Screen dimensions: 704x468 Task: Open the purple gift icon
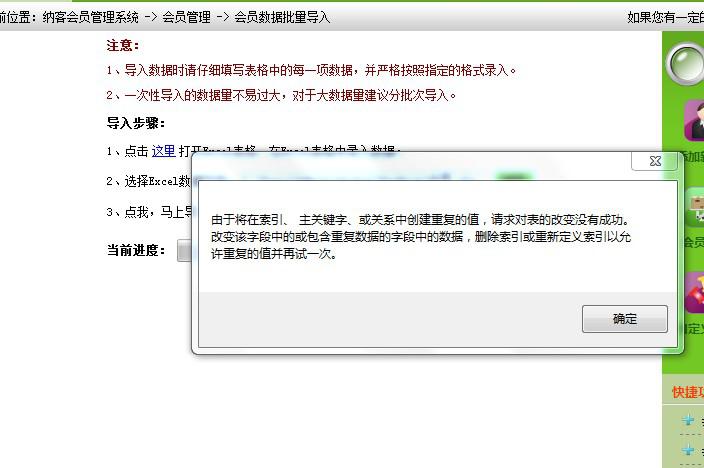(695, 293)
